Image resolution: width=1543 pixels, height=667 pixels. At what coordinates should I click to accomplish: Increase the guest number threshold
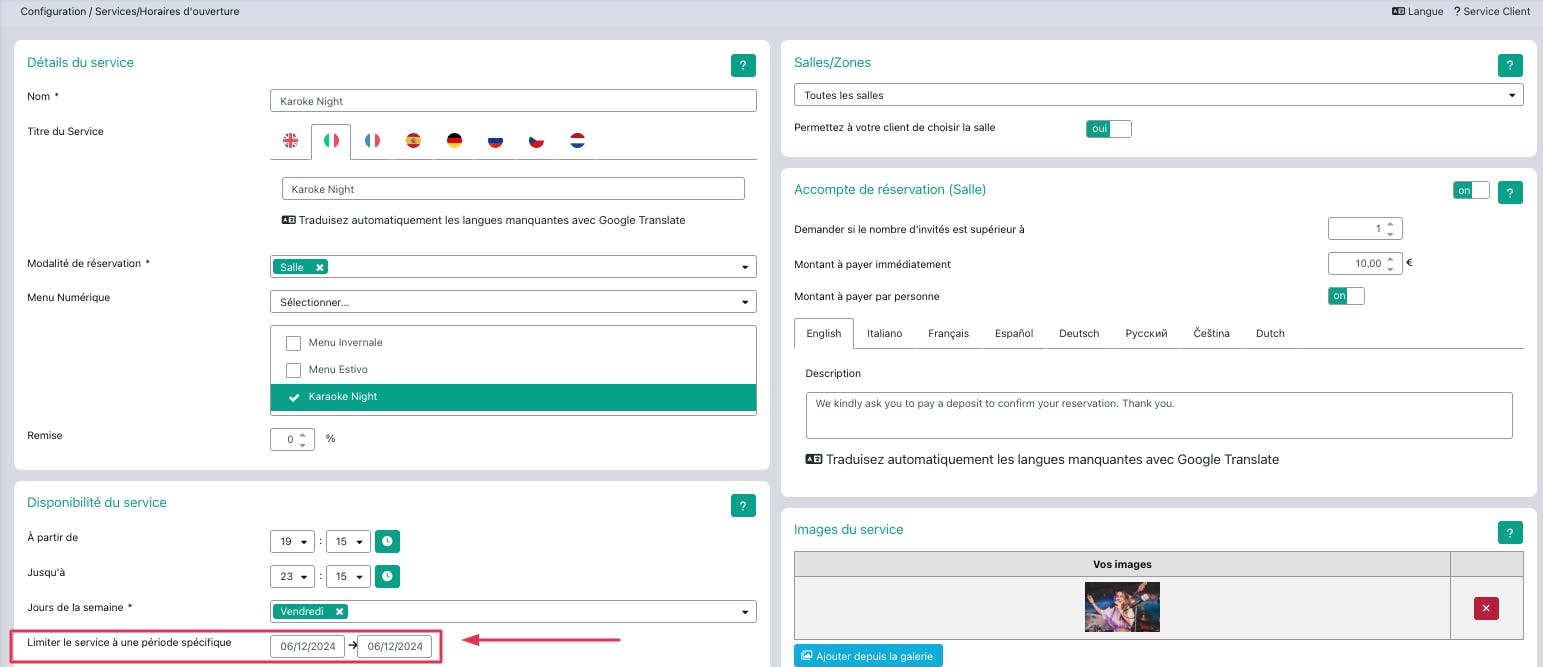[x=1390, y=224]
